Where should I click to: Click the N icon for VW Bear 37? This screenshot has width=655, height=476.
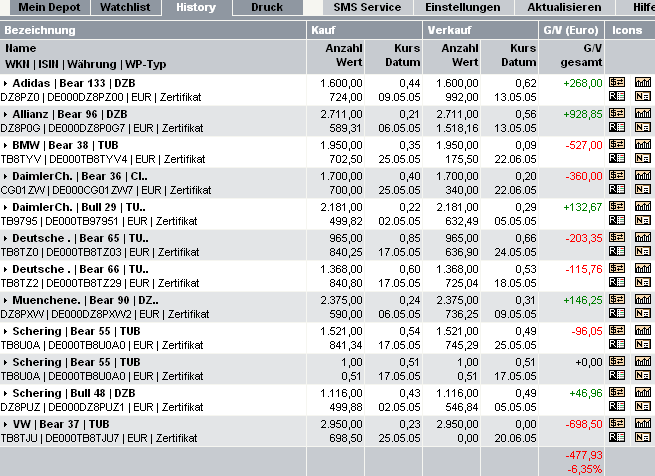(642, 437)
